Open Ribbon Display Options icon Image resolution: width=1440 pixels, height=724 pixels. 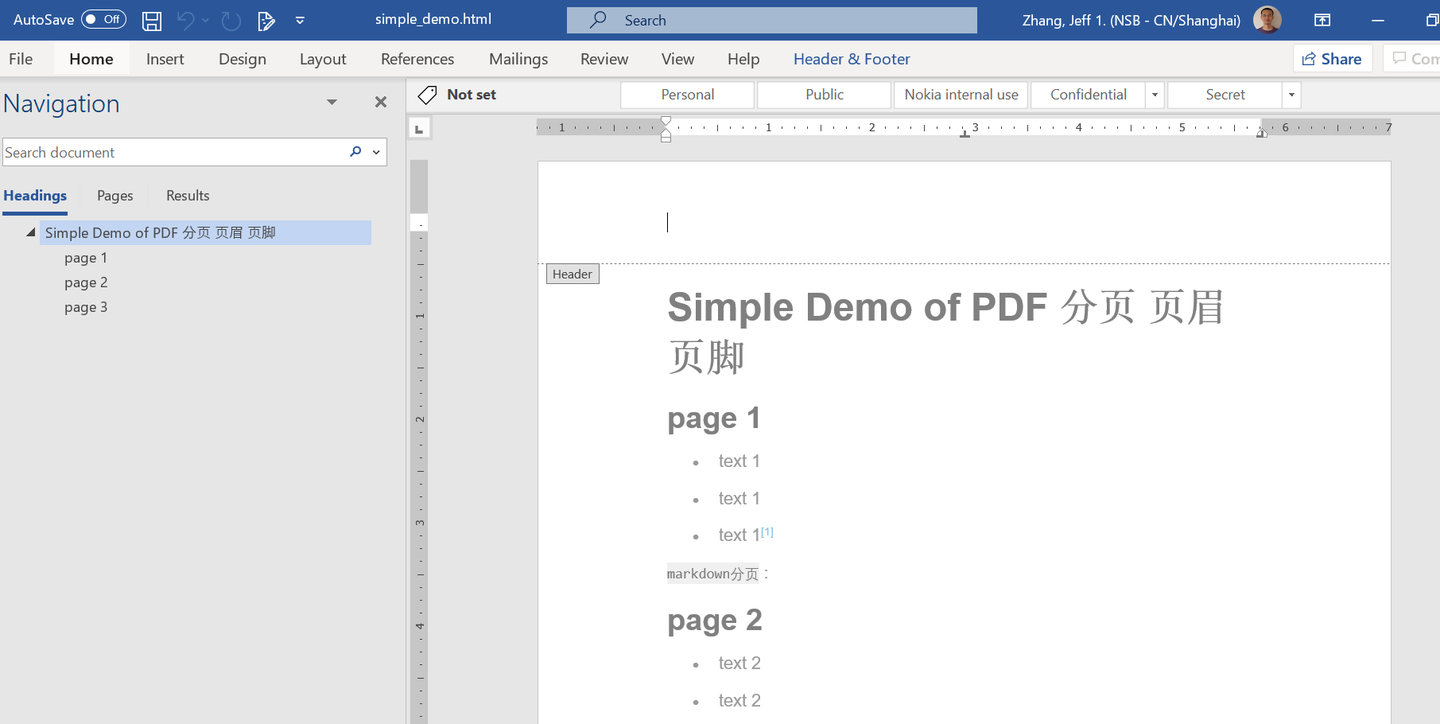[x=1322, y=20]
